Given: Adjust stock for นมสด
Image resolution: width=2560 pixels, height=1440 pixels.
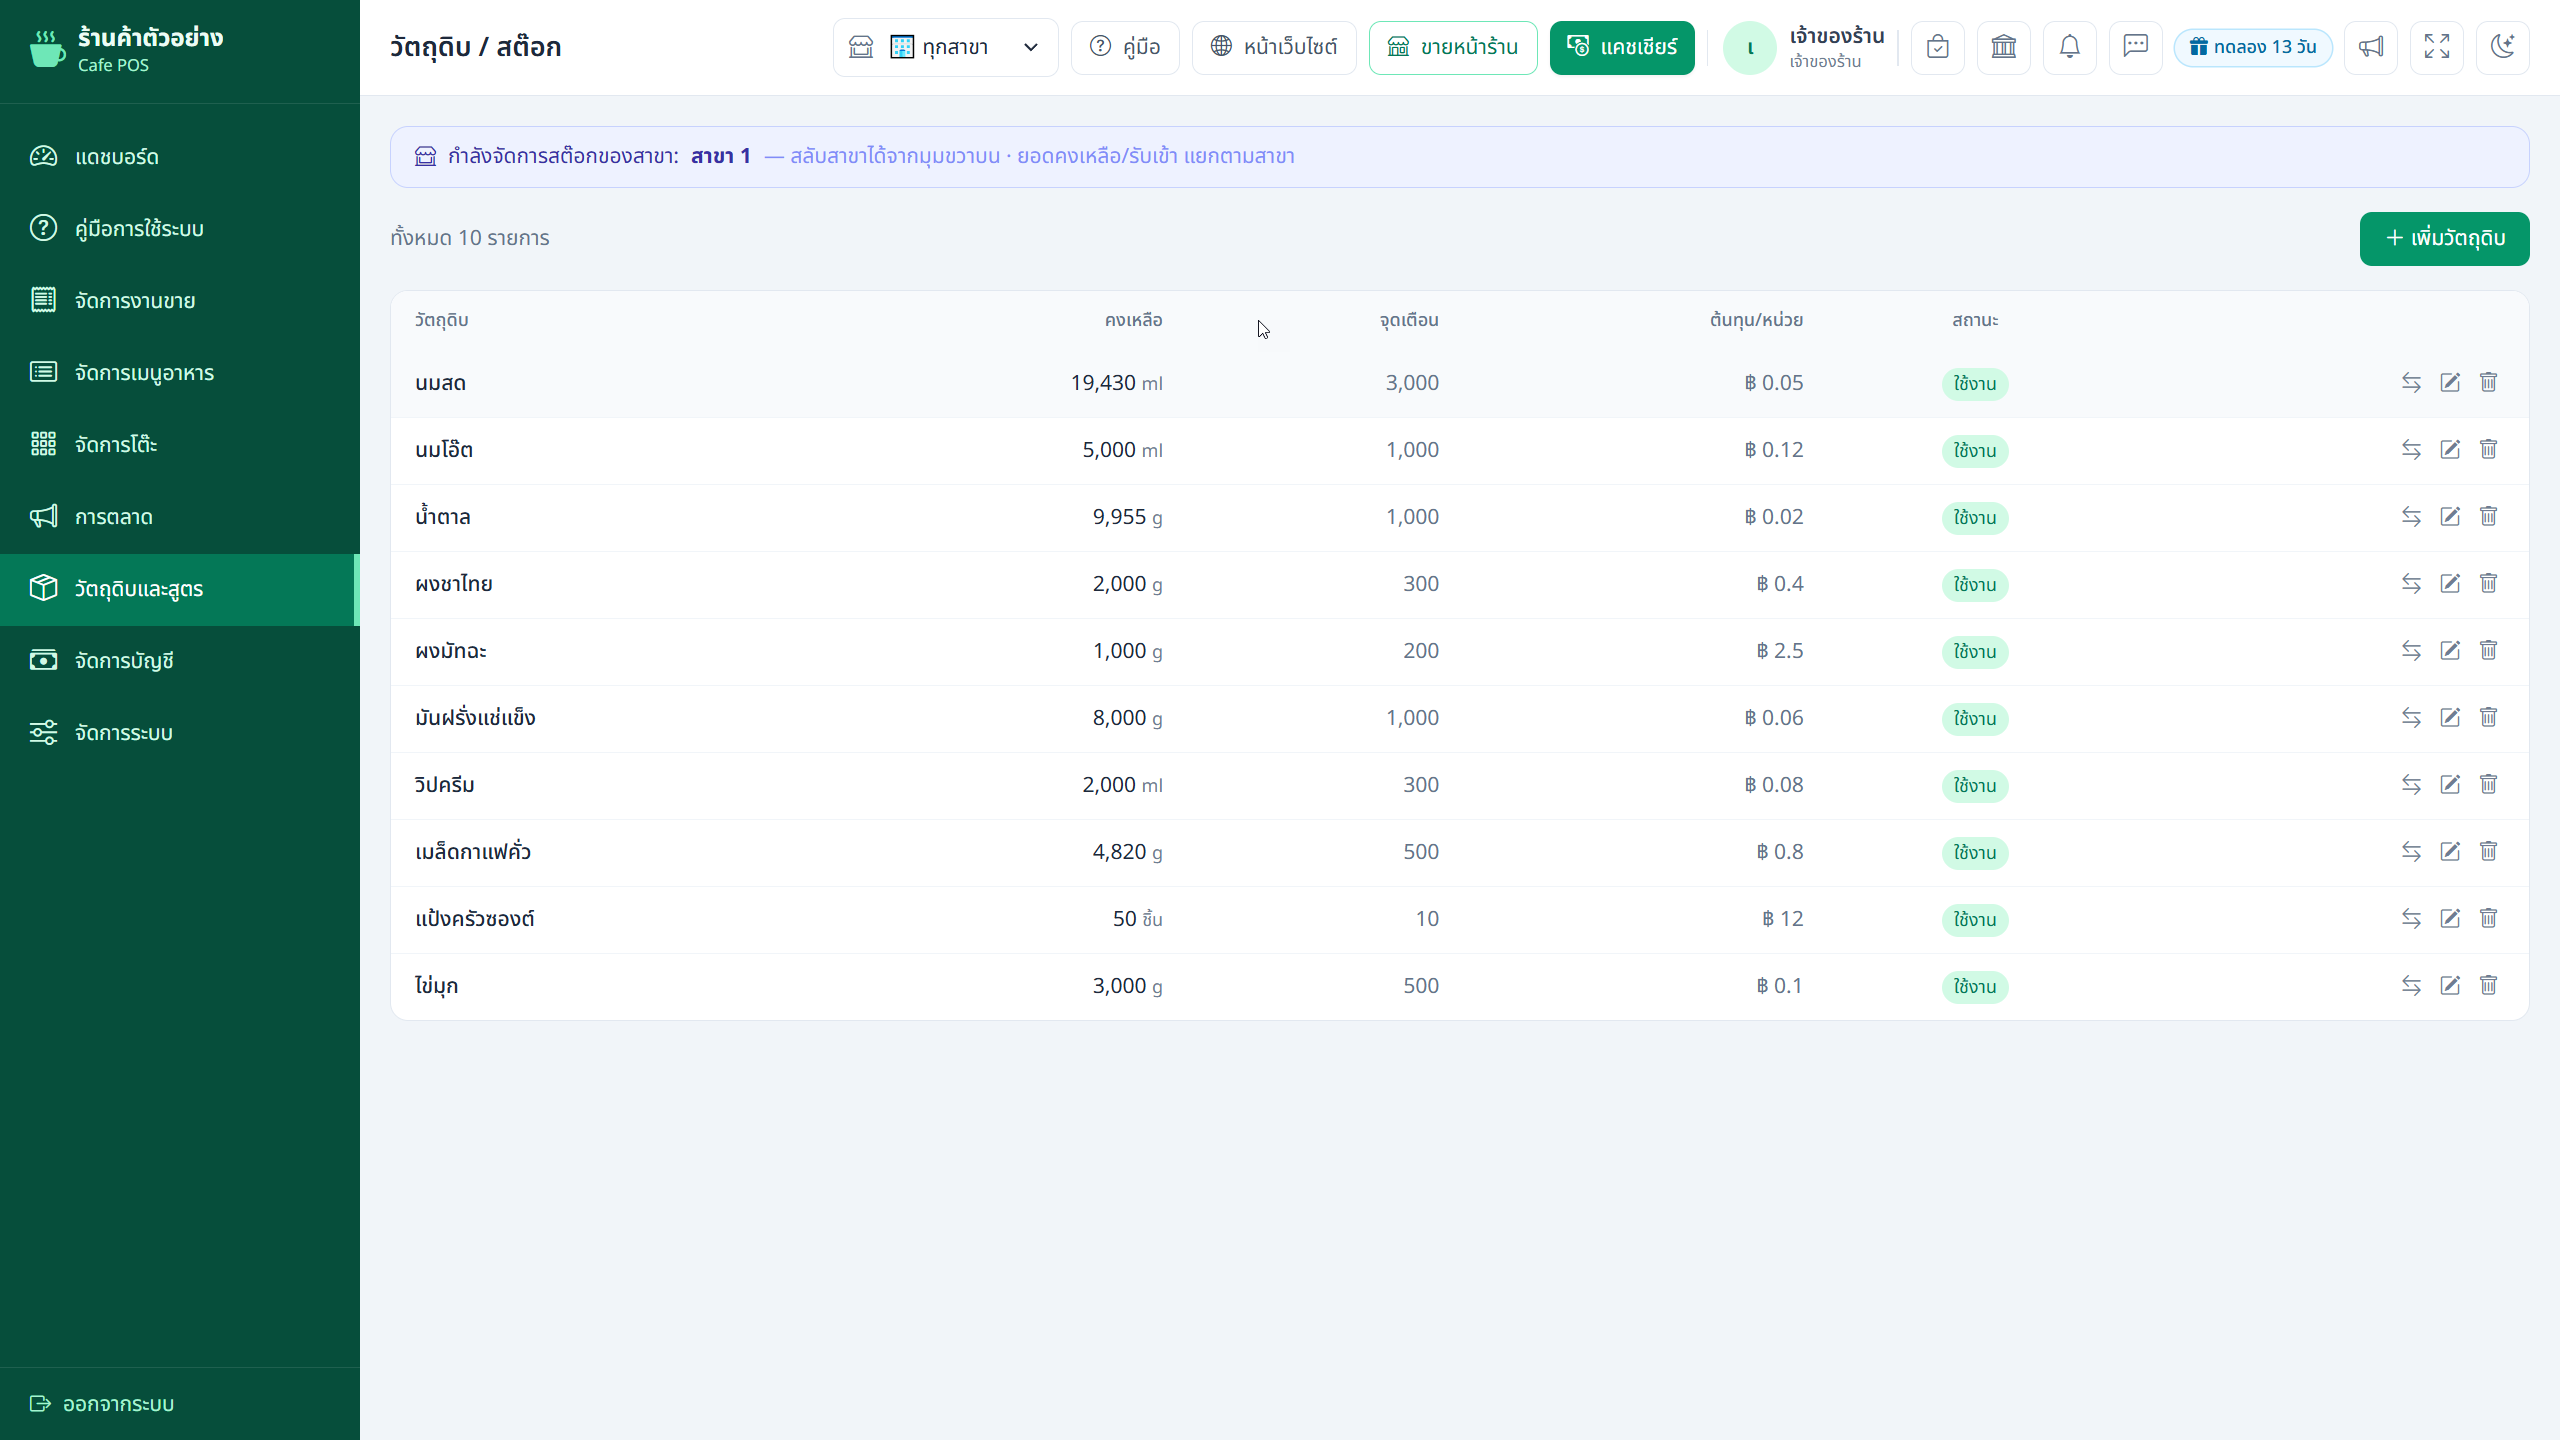Looking at the screenshot, I should tap(2411, 382).
